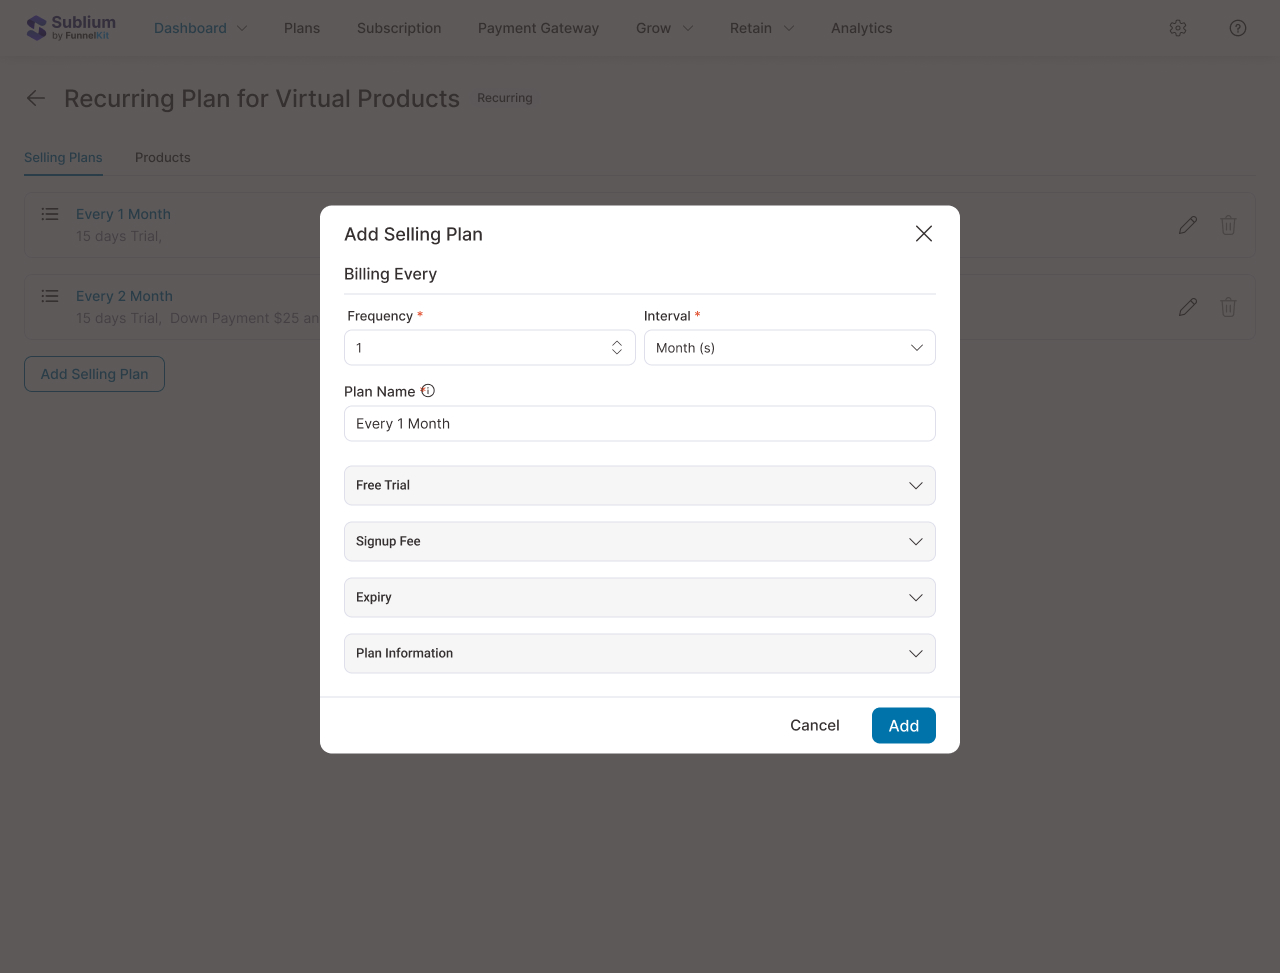Open the settings gear icon
This screenshot has height=973, width=1280.
tap(1178, 28)
